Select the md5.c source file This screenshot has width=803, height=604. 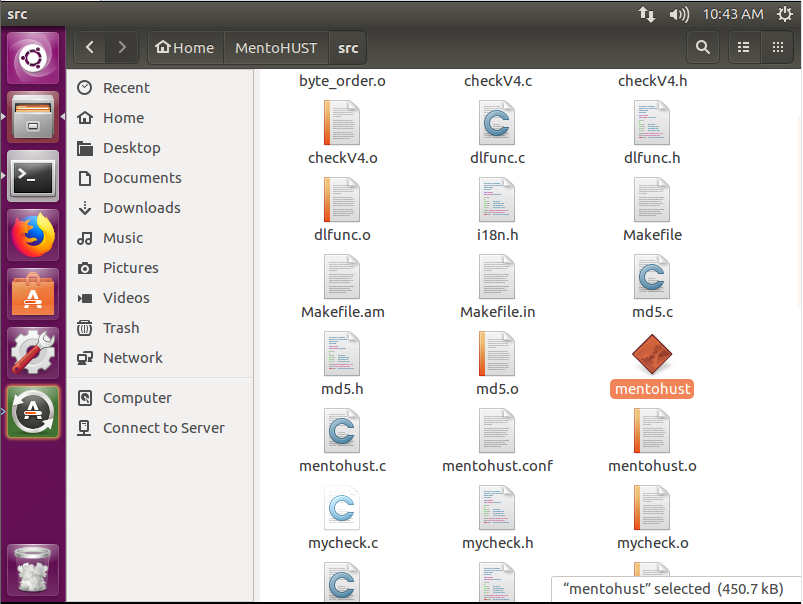coord(652,278)
